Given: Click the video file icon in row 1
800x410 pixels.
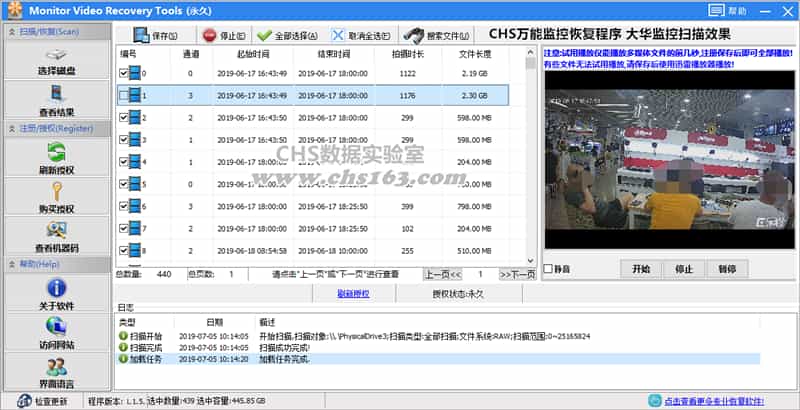Looking at the screenshot, I should point(135,95).
